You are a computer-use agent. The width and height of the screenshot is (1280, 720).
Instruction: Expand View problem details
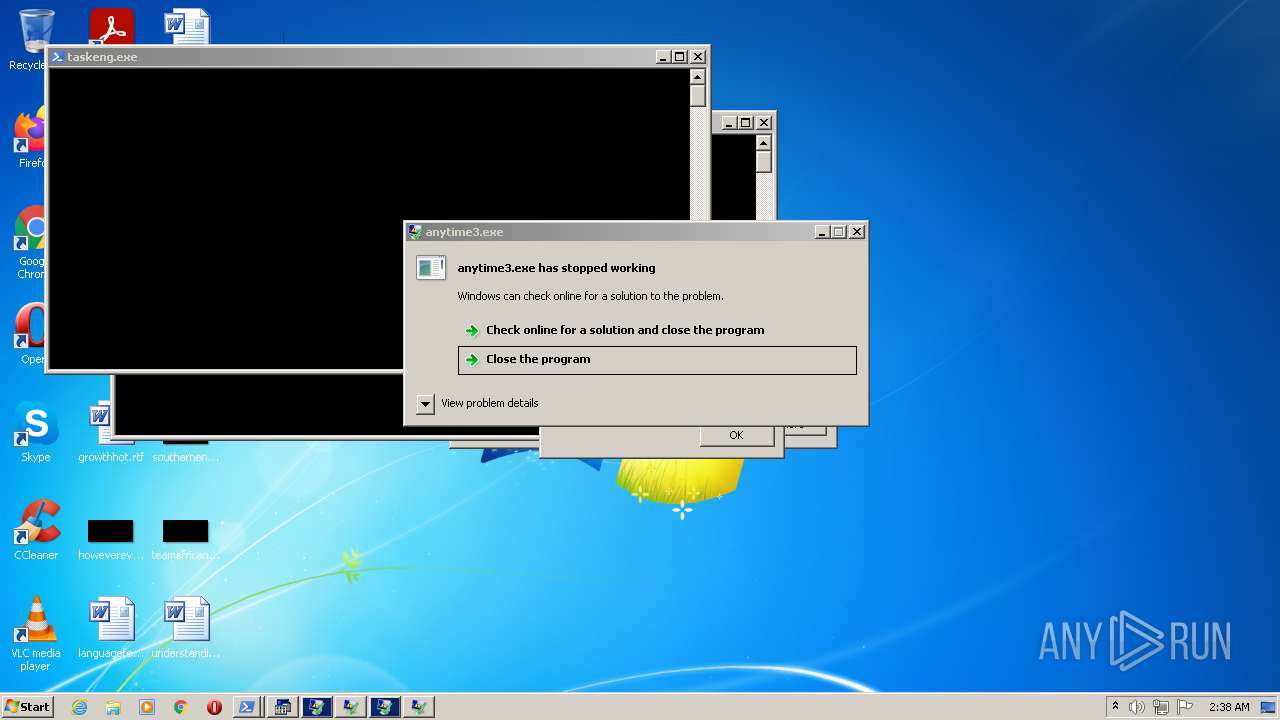[425, 404]
